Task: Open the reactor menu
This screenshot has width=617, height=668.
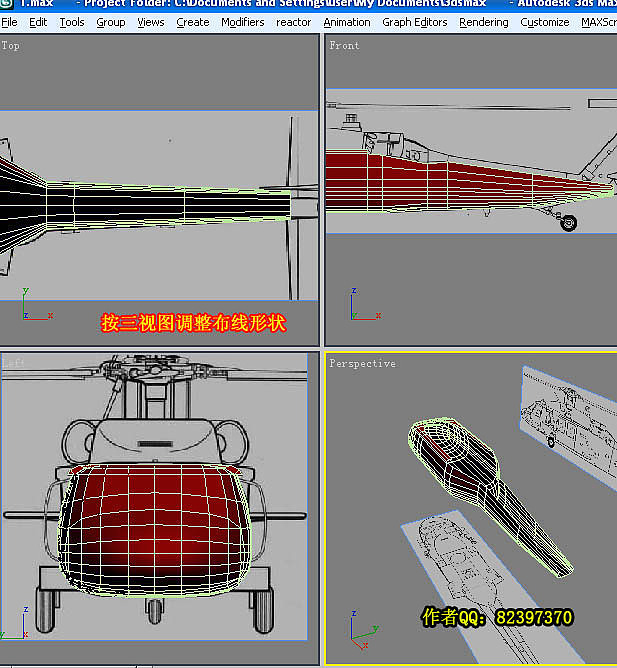Action: pyautogui.click(x=293, y=22)
